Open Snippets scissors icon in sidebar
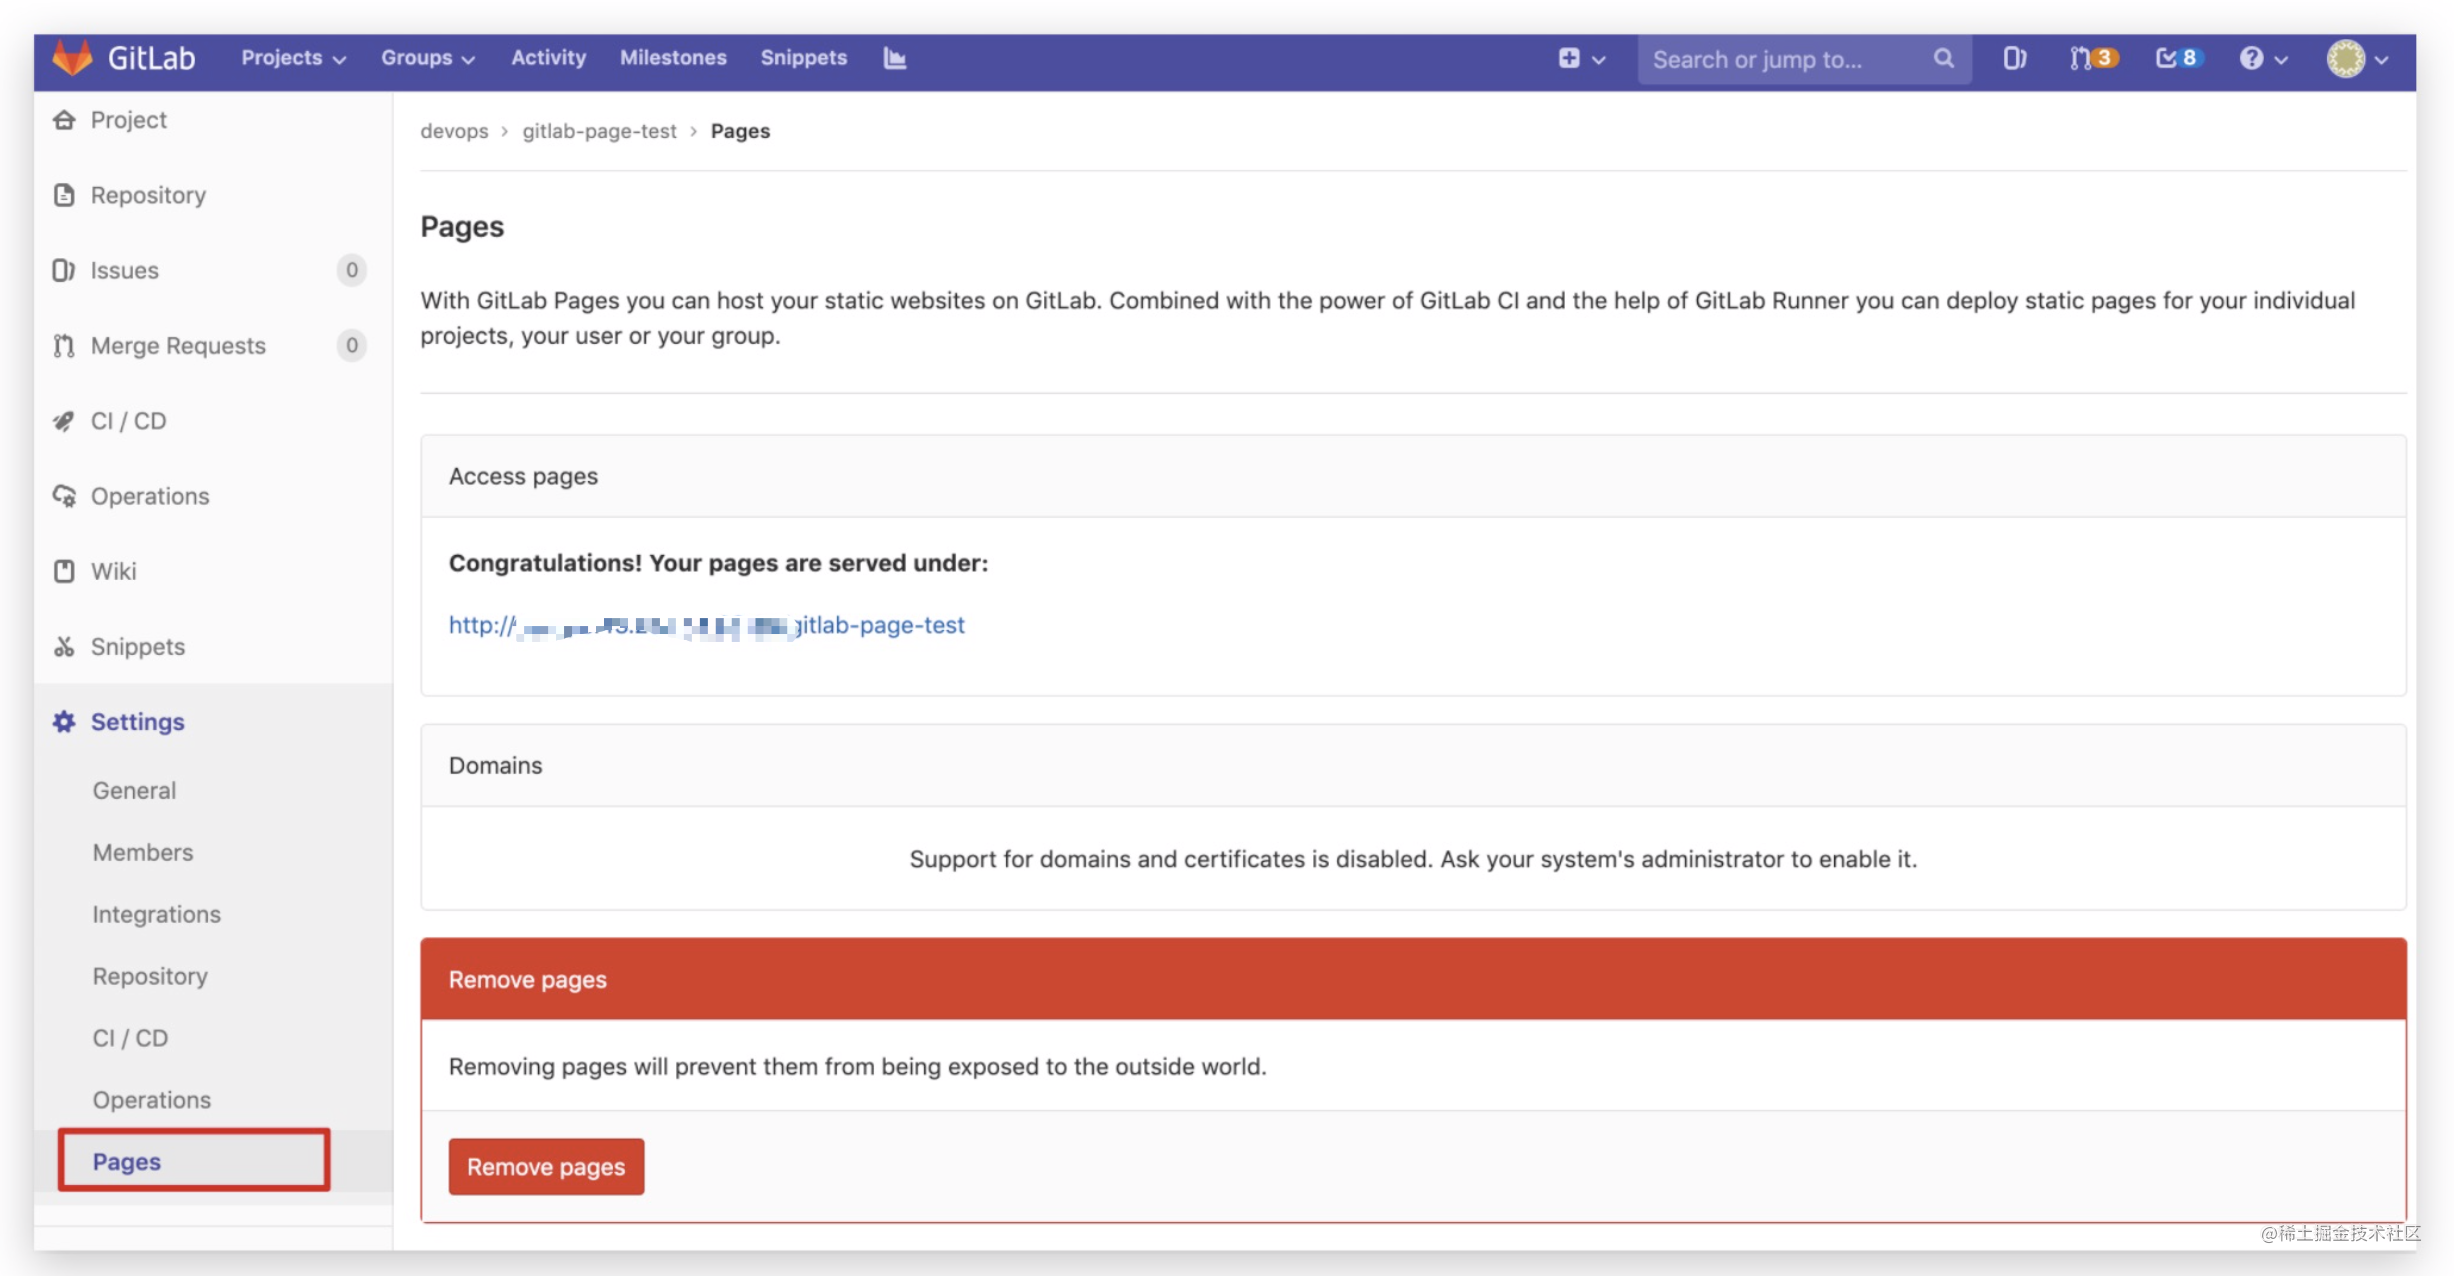This screenshot has width=2454, height=1276. point(64,647)
